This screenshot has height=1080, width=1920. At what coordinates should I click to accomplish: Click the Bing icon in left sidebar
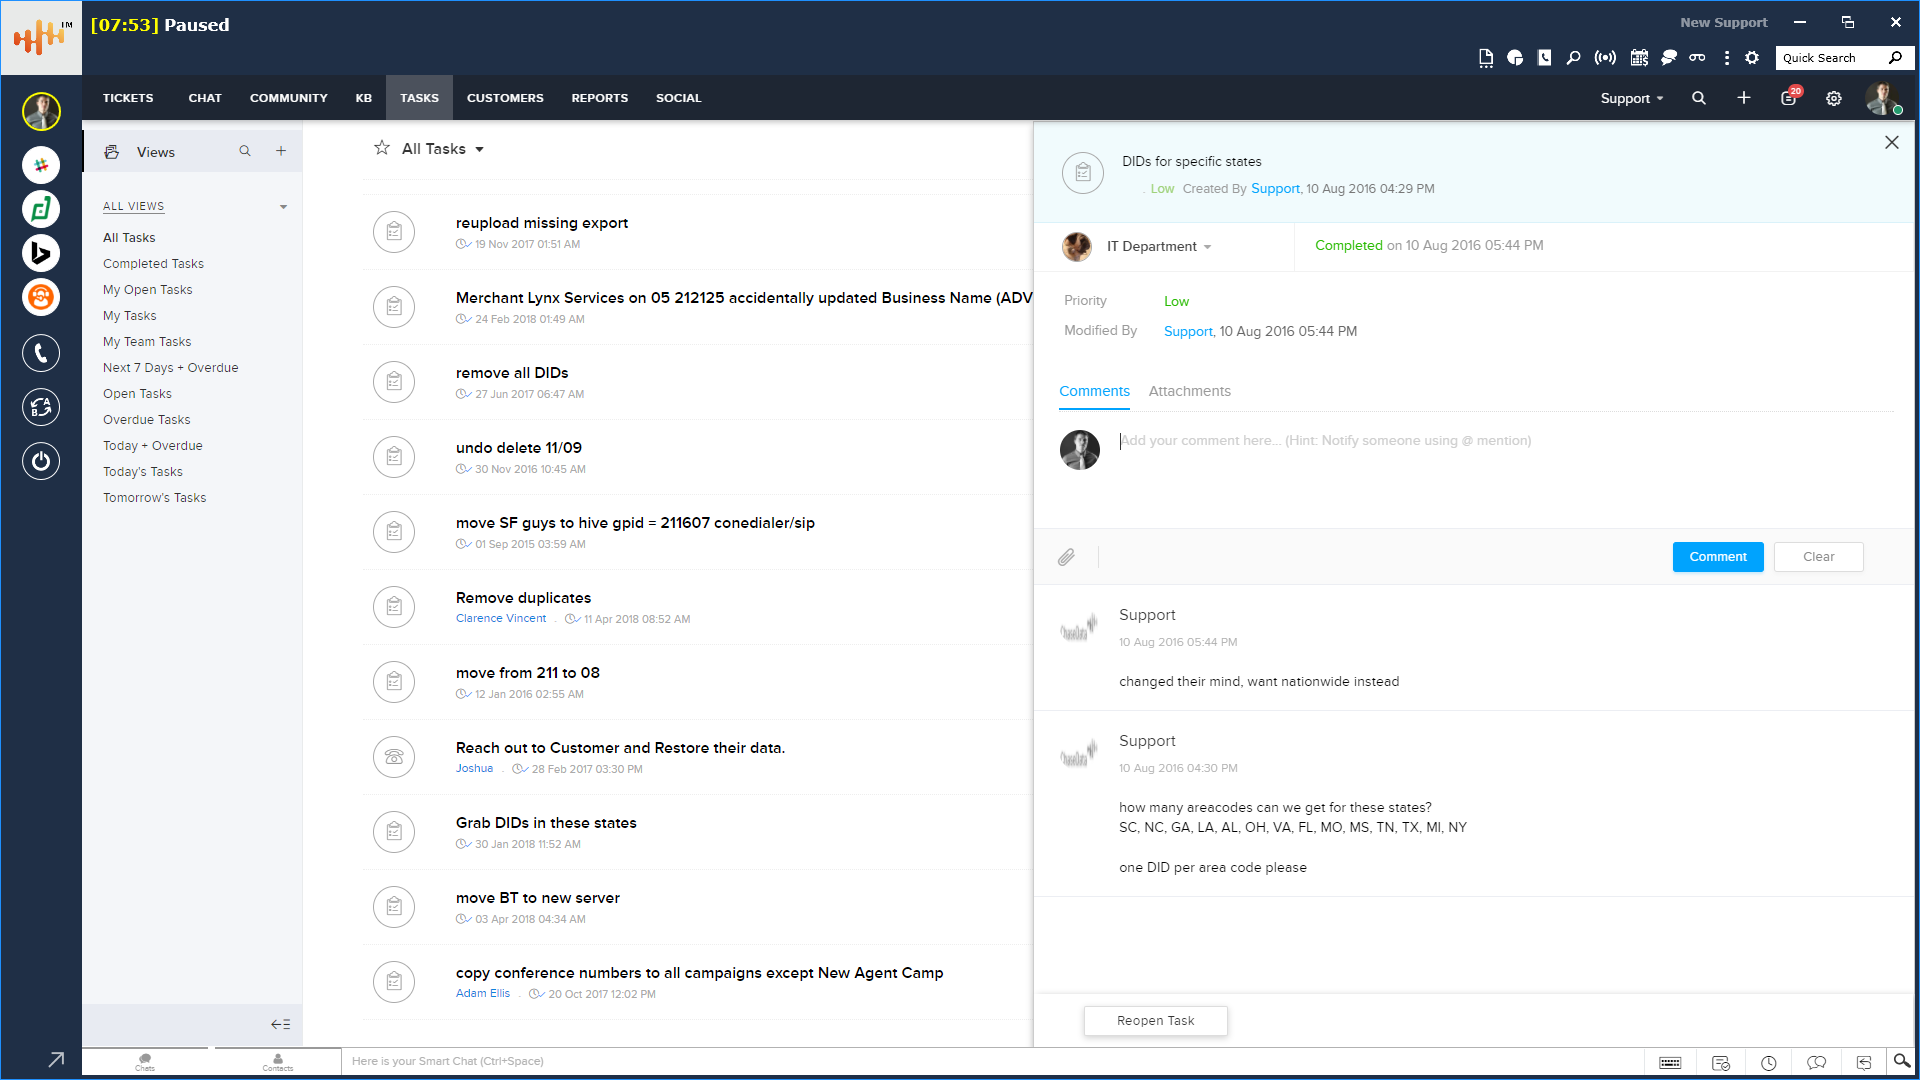point(41,253)
